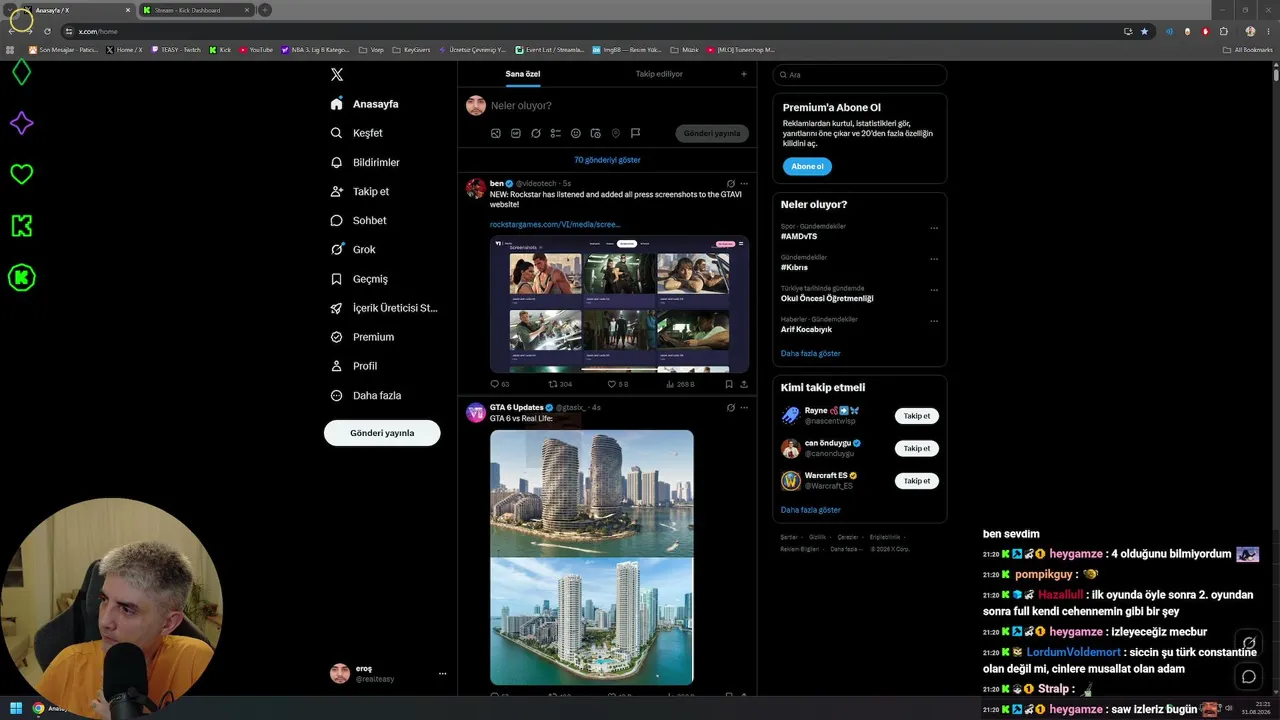This screenshot has height=720, width=1280.
Task: Click the X logo in the sidebar
Action: pos(337,74)
